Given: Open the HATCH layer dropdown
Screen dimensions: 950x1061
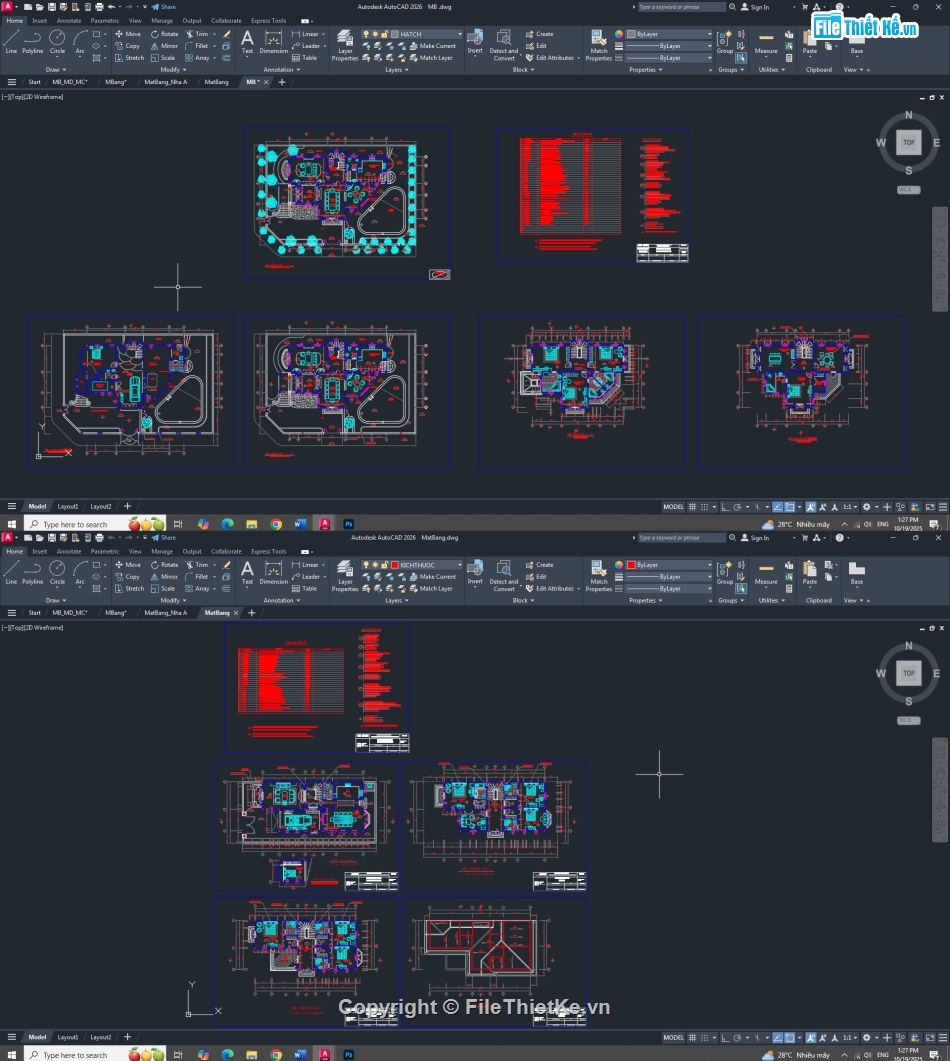Looking at the screenshot, I should pyautogui.click(x=459, y=33).
